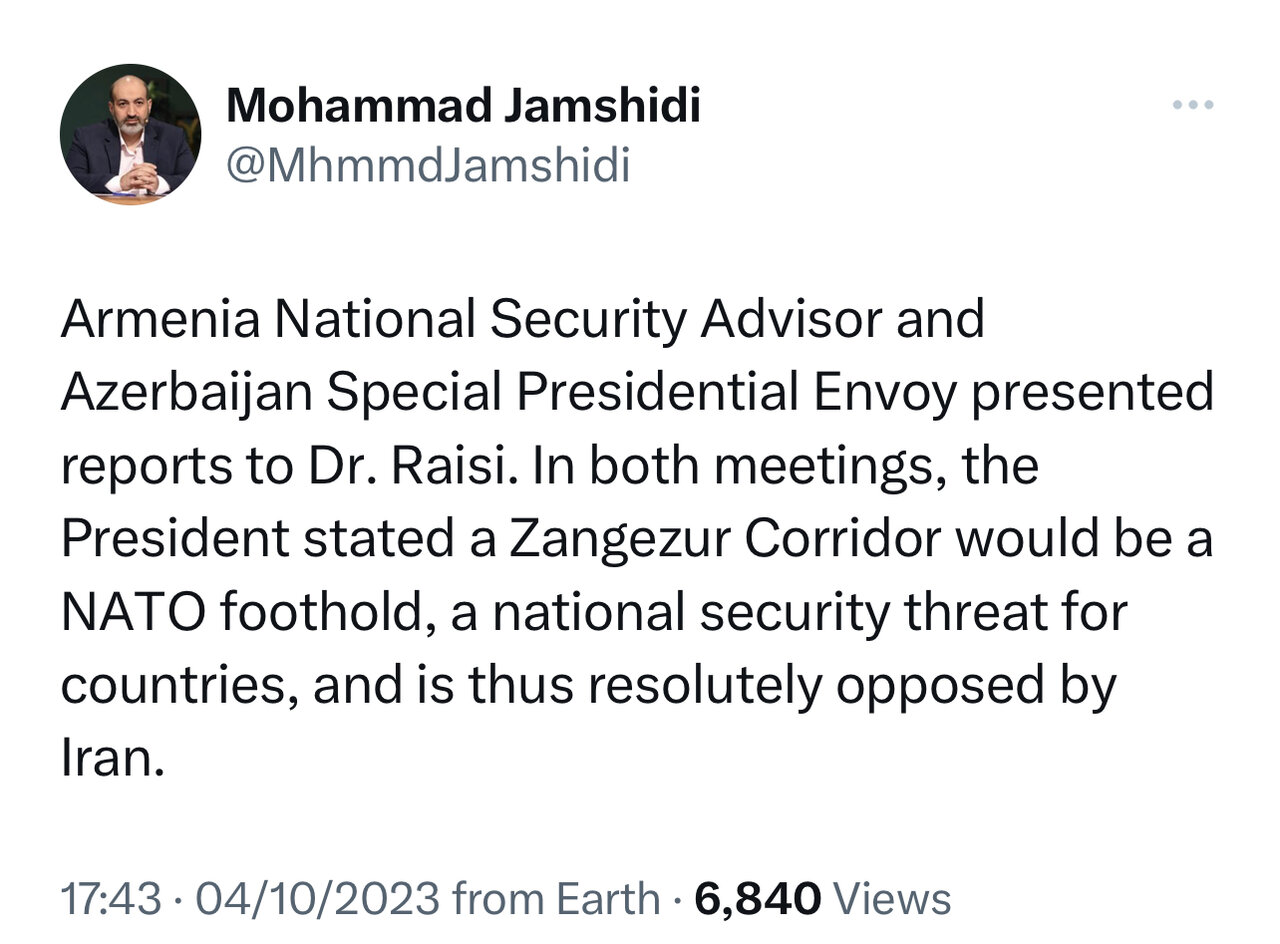
Task: Click the "Views" label
Action: pos(891,898)
